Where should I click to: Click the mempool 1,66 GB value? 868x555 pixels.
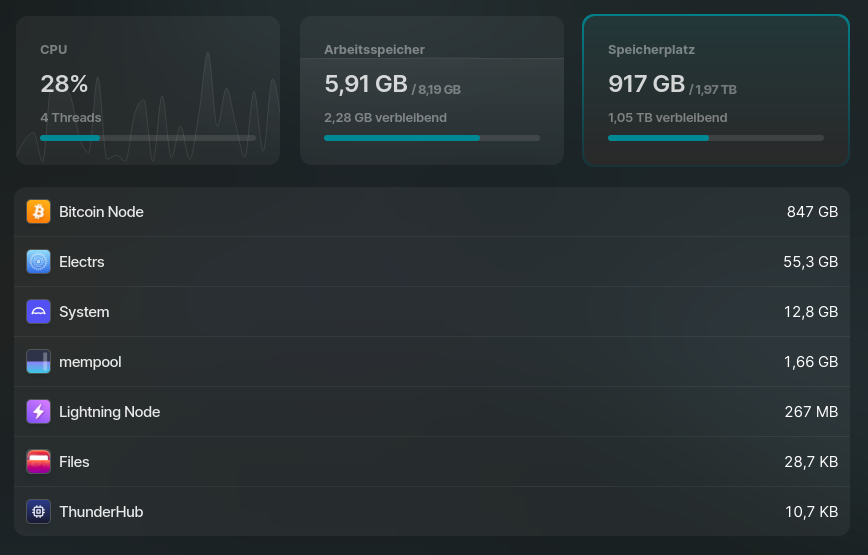point(810,362)
